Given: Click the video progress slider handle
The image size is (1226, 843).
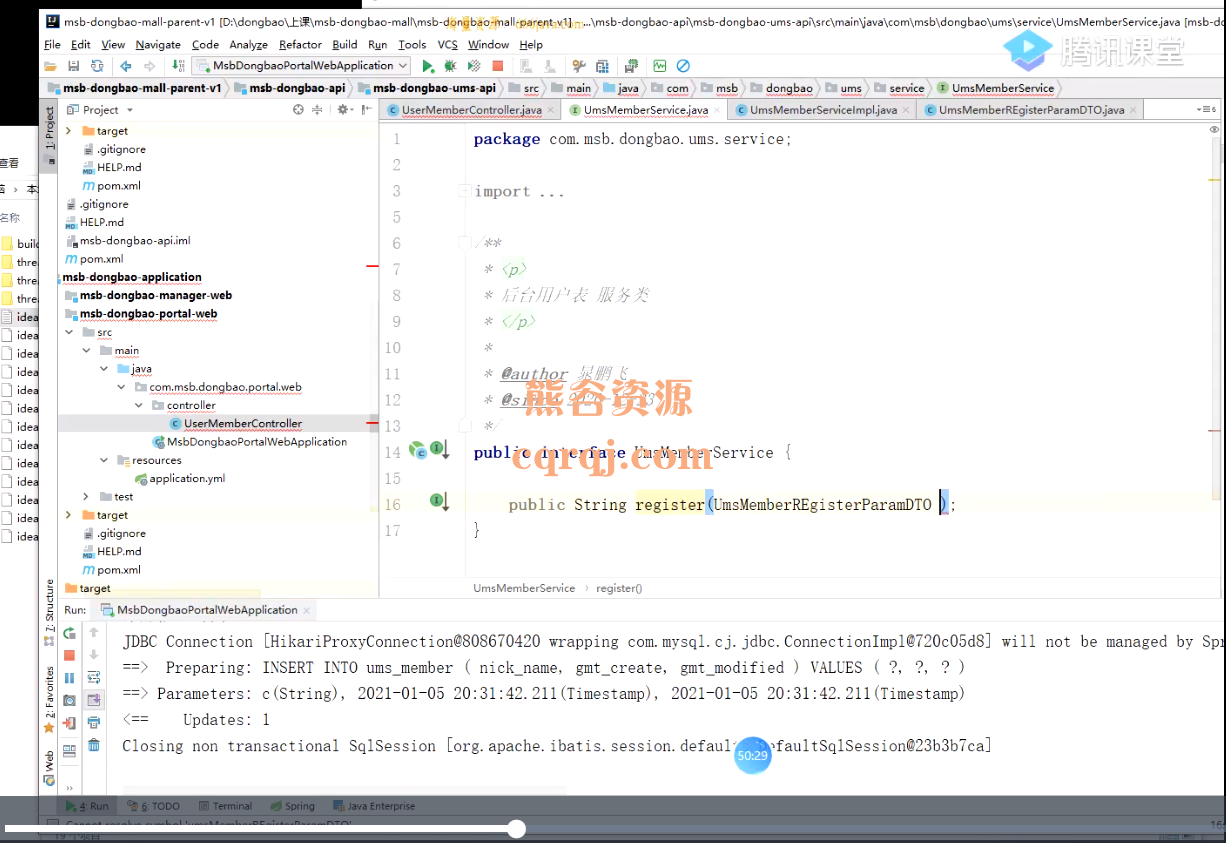Looking at the screenshot, I should click(x=516, y=828).
